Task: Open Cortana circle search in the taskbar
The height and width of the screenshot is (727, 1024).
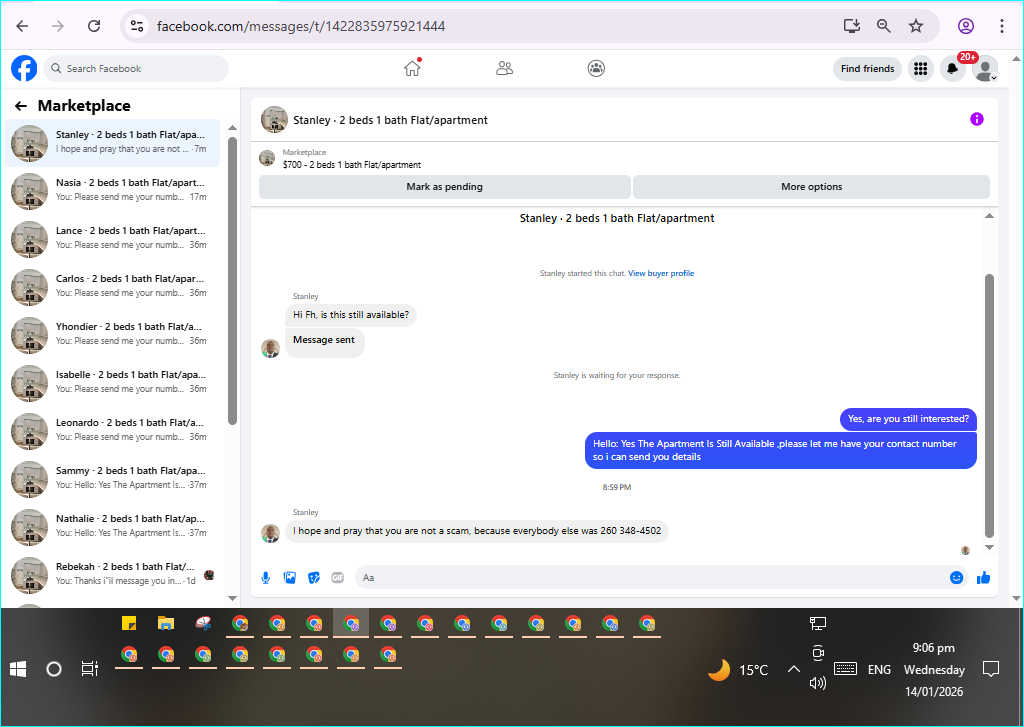Action: [x=54, y=670]
